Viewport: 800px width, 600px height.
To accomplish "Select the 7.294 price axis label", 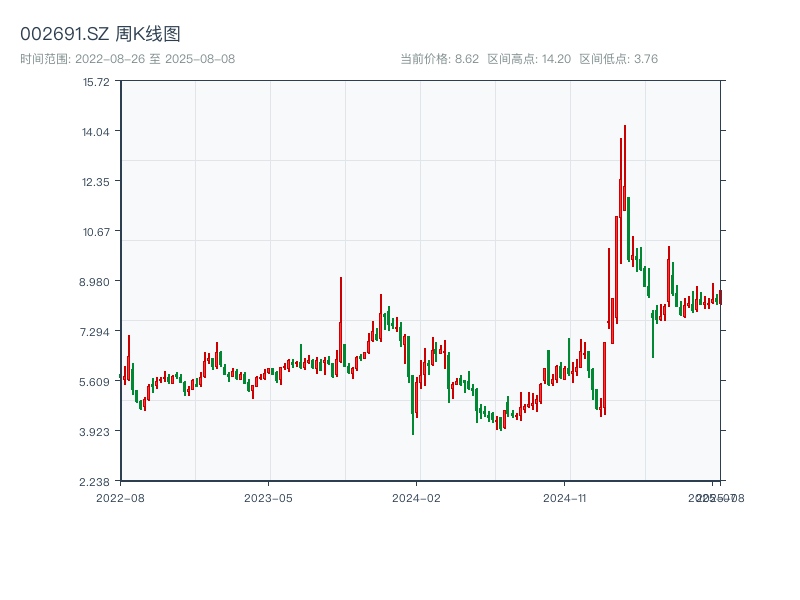I will 96,332.
